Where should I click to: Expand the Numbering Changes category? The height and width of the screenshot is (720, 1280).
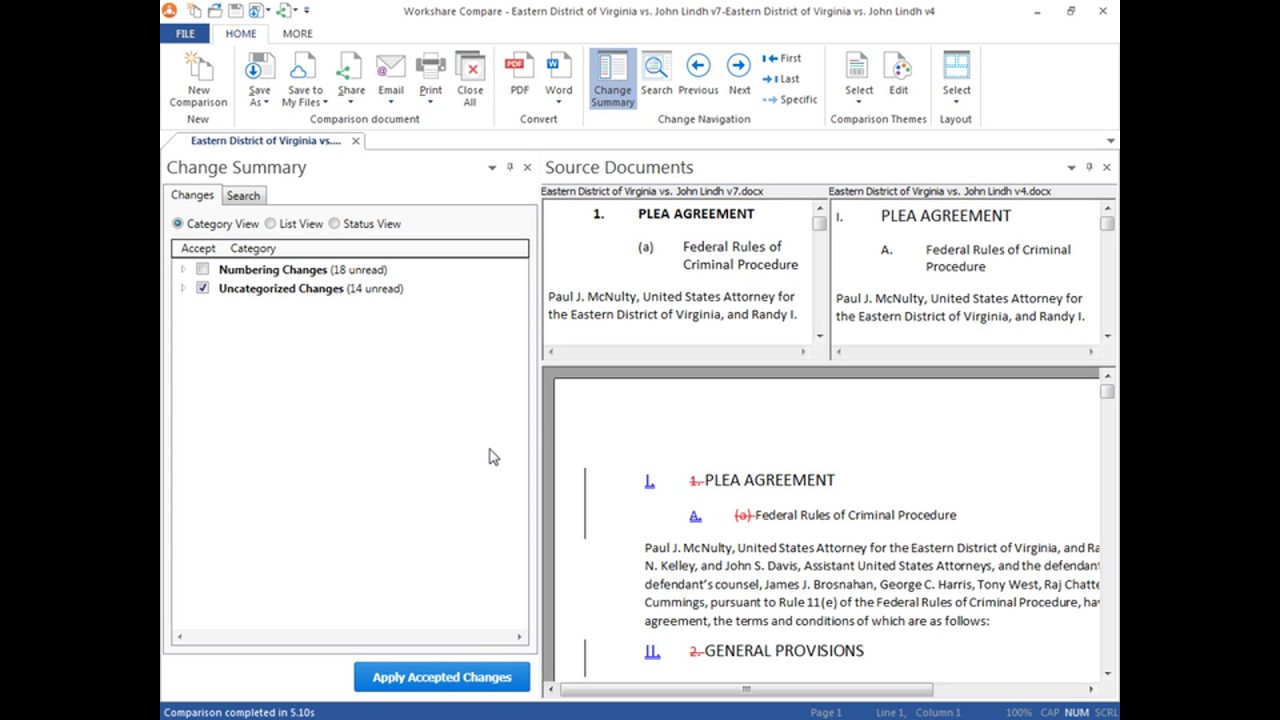pos(183,269)
